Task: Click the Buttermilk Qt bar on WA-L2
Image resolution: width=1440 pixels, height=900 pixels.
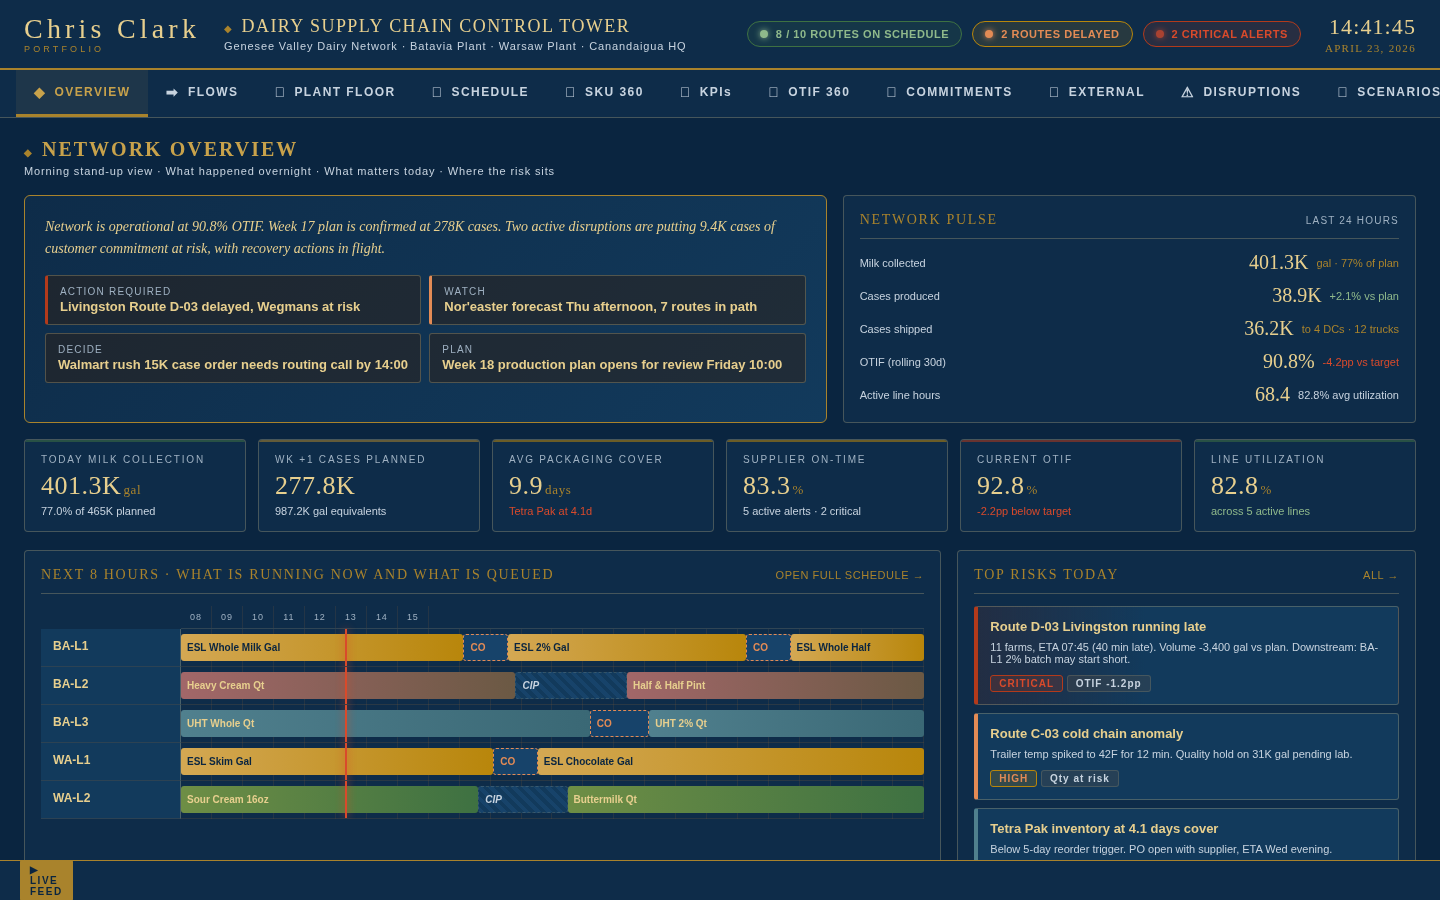Action: click(x=746, y=799)
